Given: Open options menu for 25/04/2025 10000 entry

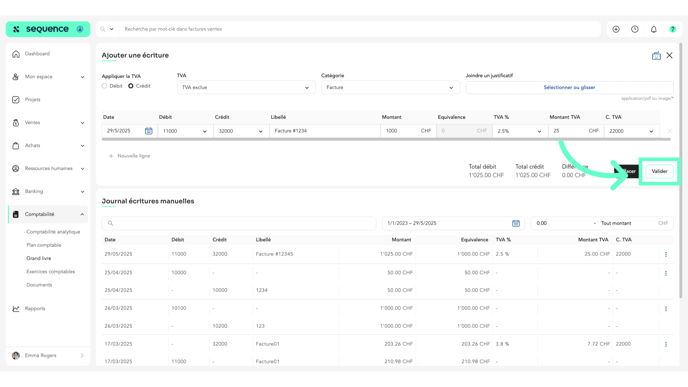Looking at the screenshot, I should pos(666,273).
